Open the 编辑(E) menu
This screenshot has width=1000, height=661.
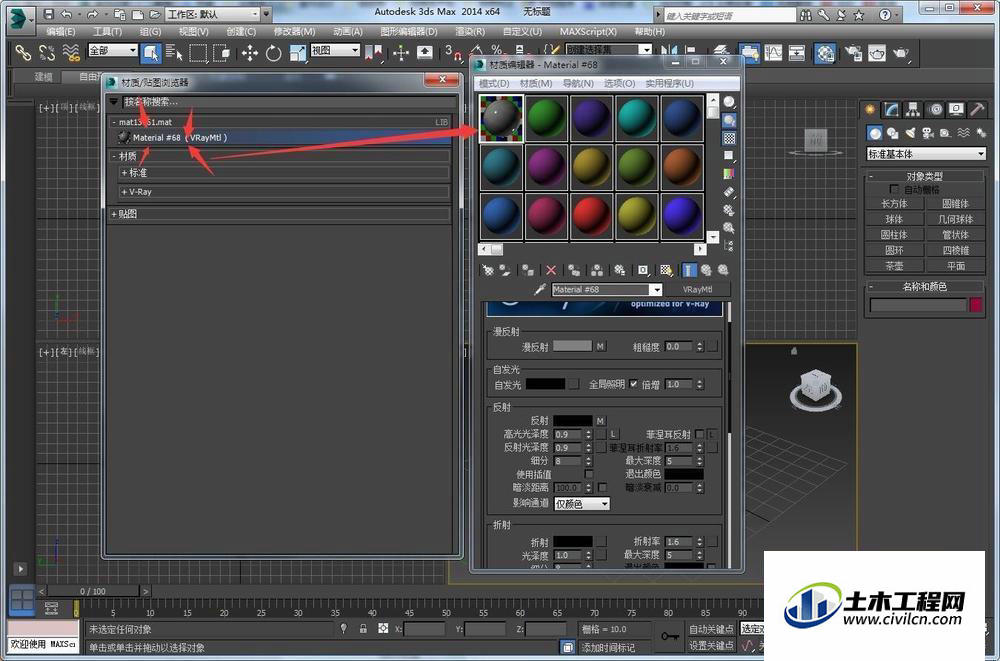pyautogui.click(x=61, y=31)
